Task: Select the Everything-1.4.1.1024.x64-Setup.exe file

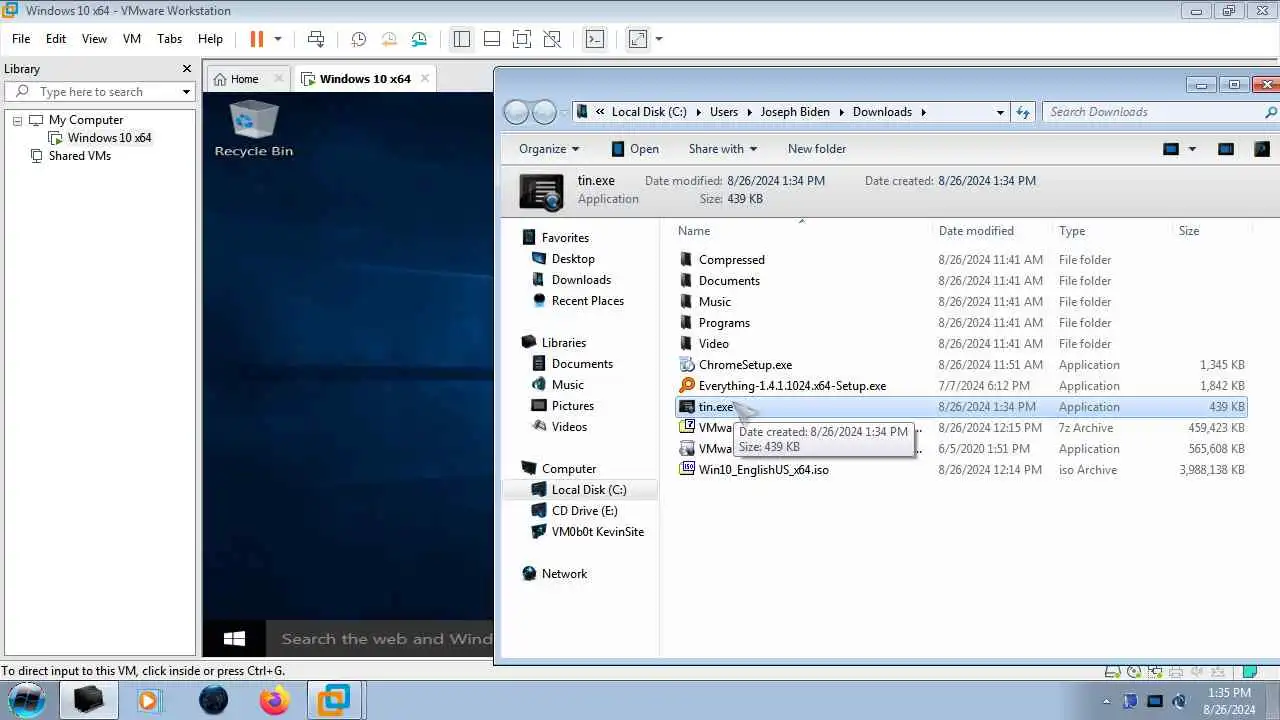Action: coord(792,386)
